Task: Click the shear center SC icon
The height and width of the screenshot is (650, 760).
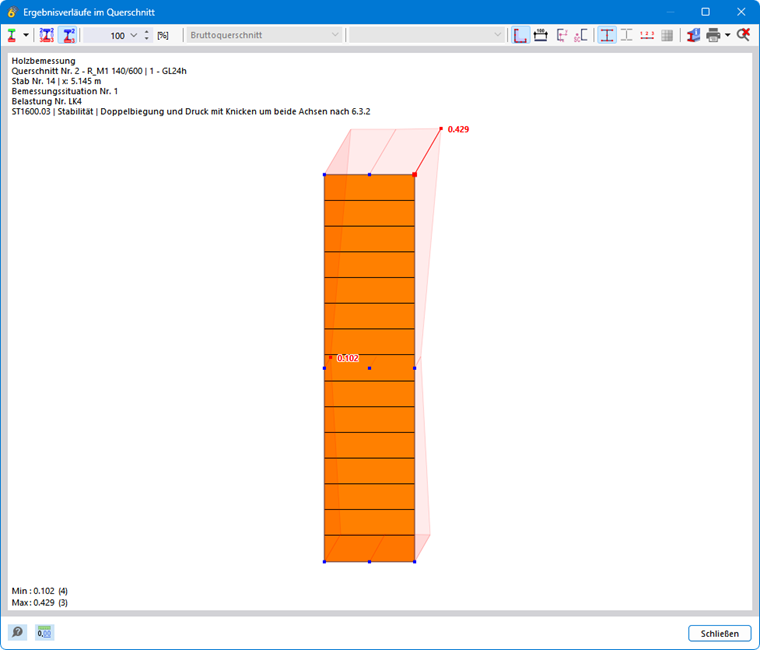Action: (x=581, y=35)
